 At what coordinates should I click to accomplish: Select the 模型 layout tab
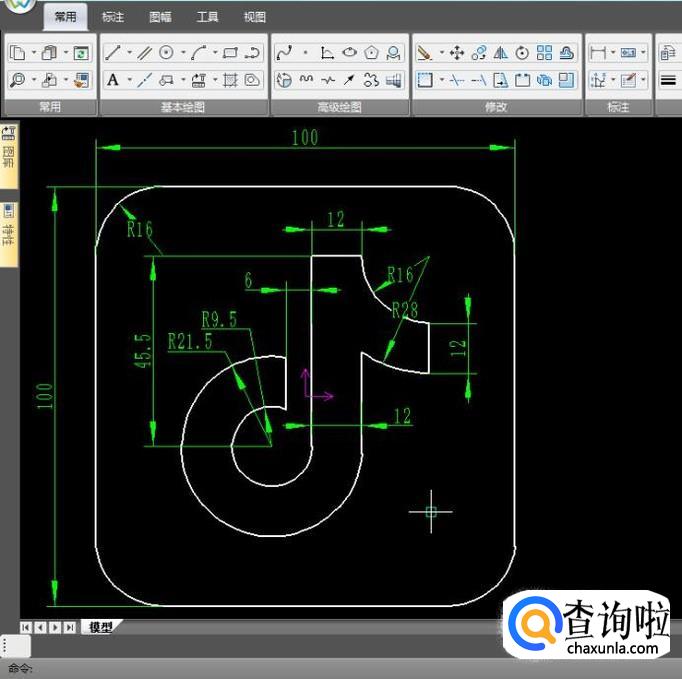(100, 627)
